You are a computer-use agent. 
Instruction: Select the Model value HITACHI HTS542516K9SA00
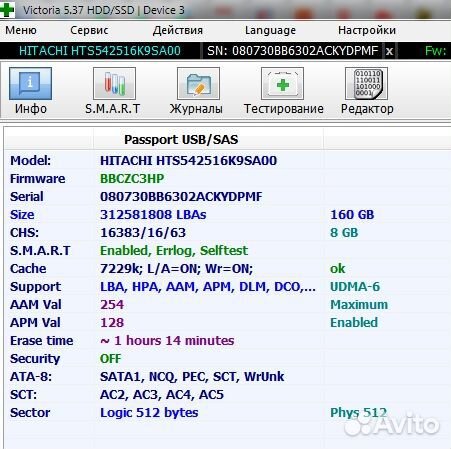pyautogui.click(x=188, y=161)
